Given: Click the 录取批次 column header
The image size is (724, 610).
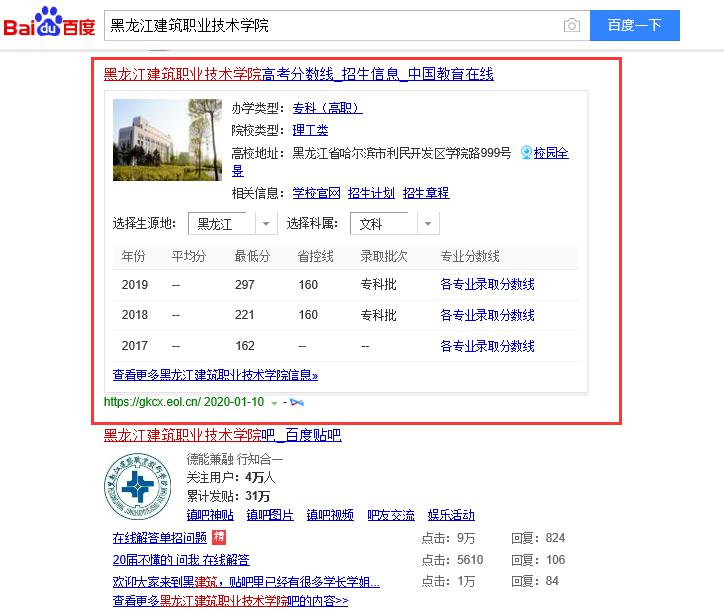Looking at the screenshot, I should click(x=384, y=256).
